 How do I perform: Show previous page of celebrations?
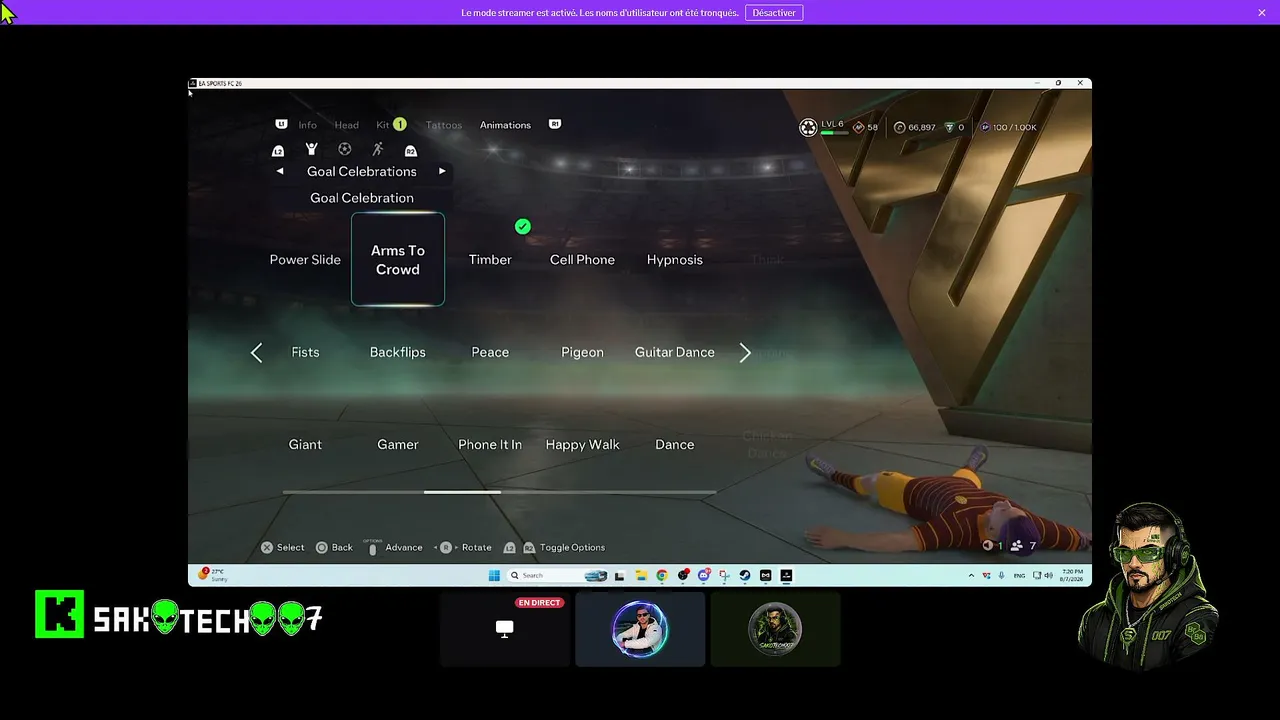click(x=256, y=352)
